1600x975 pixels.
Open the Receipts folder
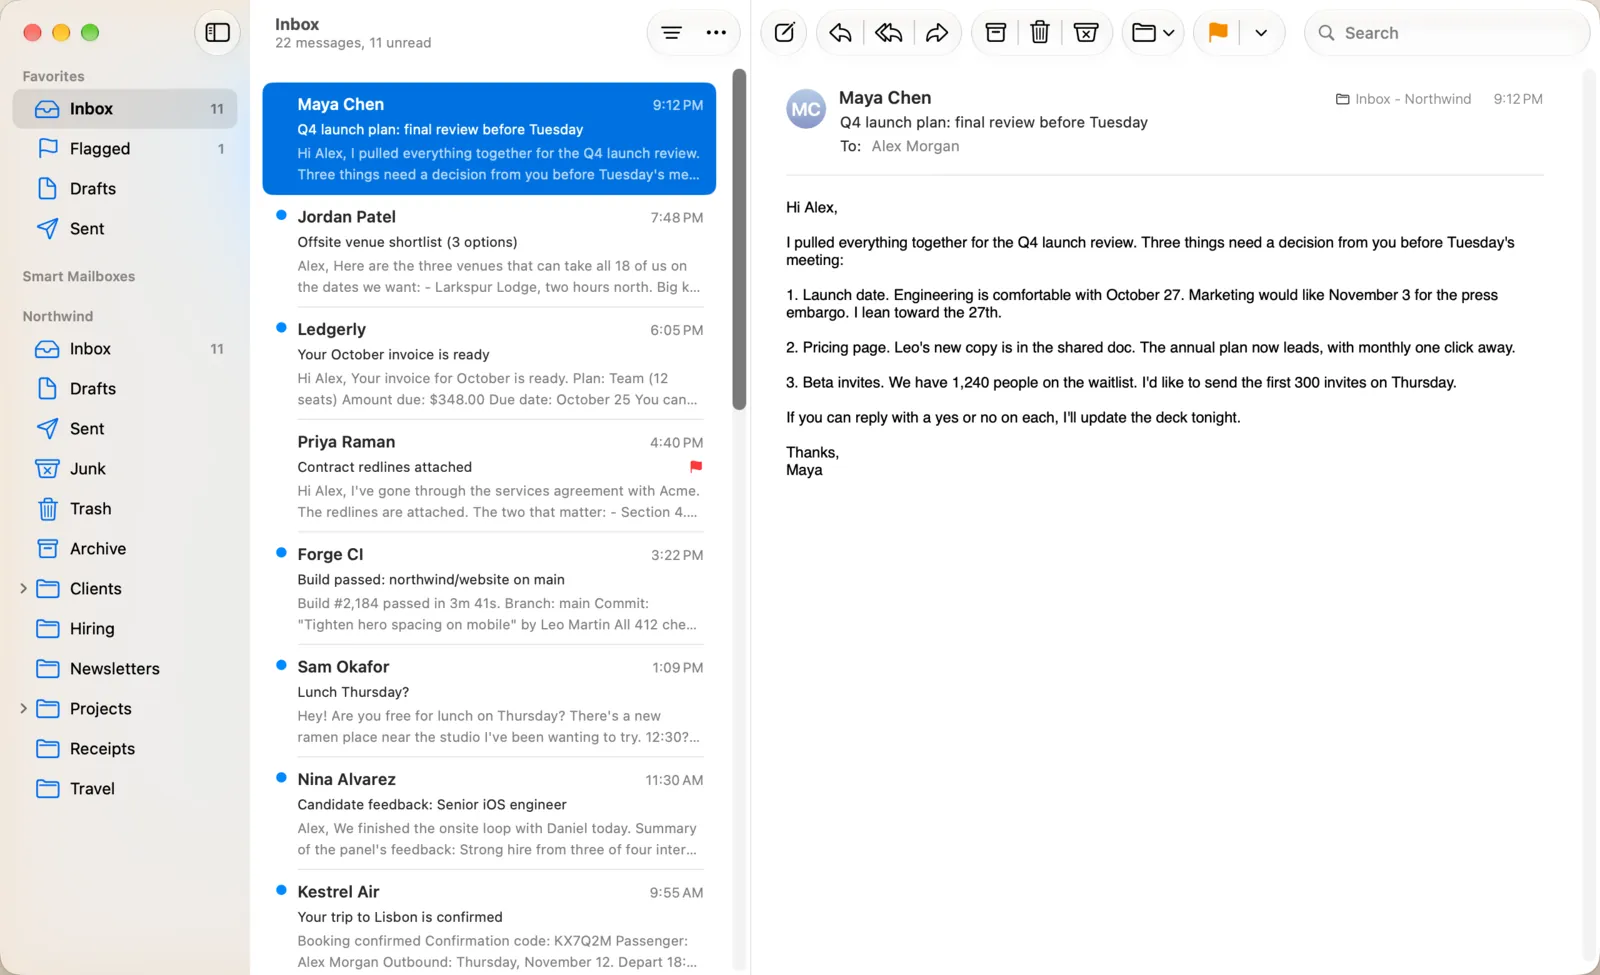point(125,749)
